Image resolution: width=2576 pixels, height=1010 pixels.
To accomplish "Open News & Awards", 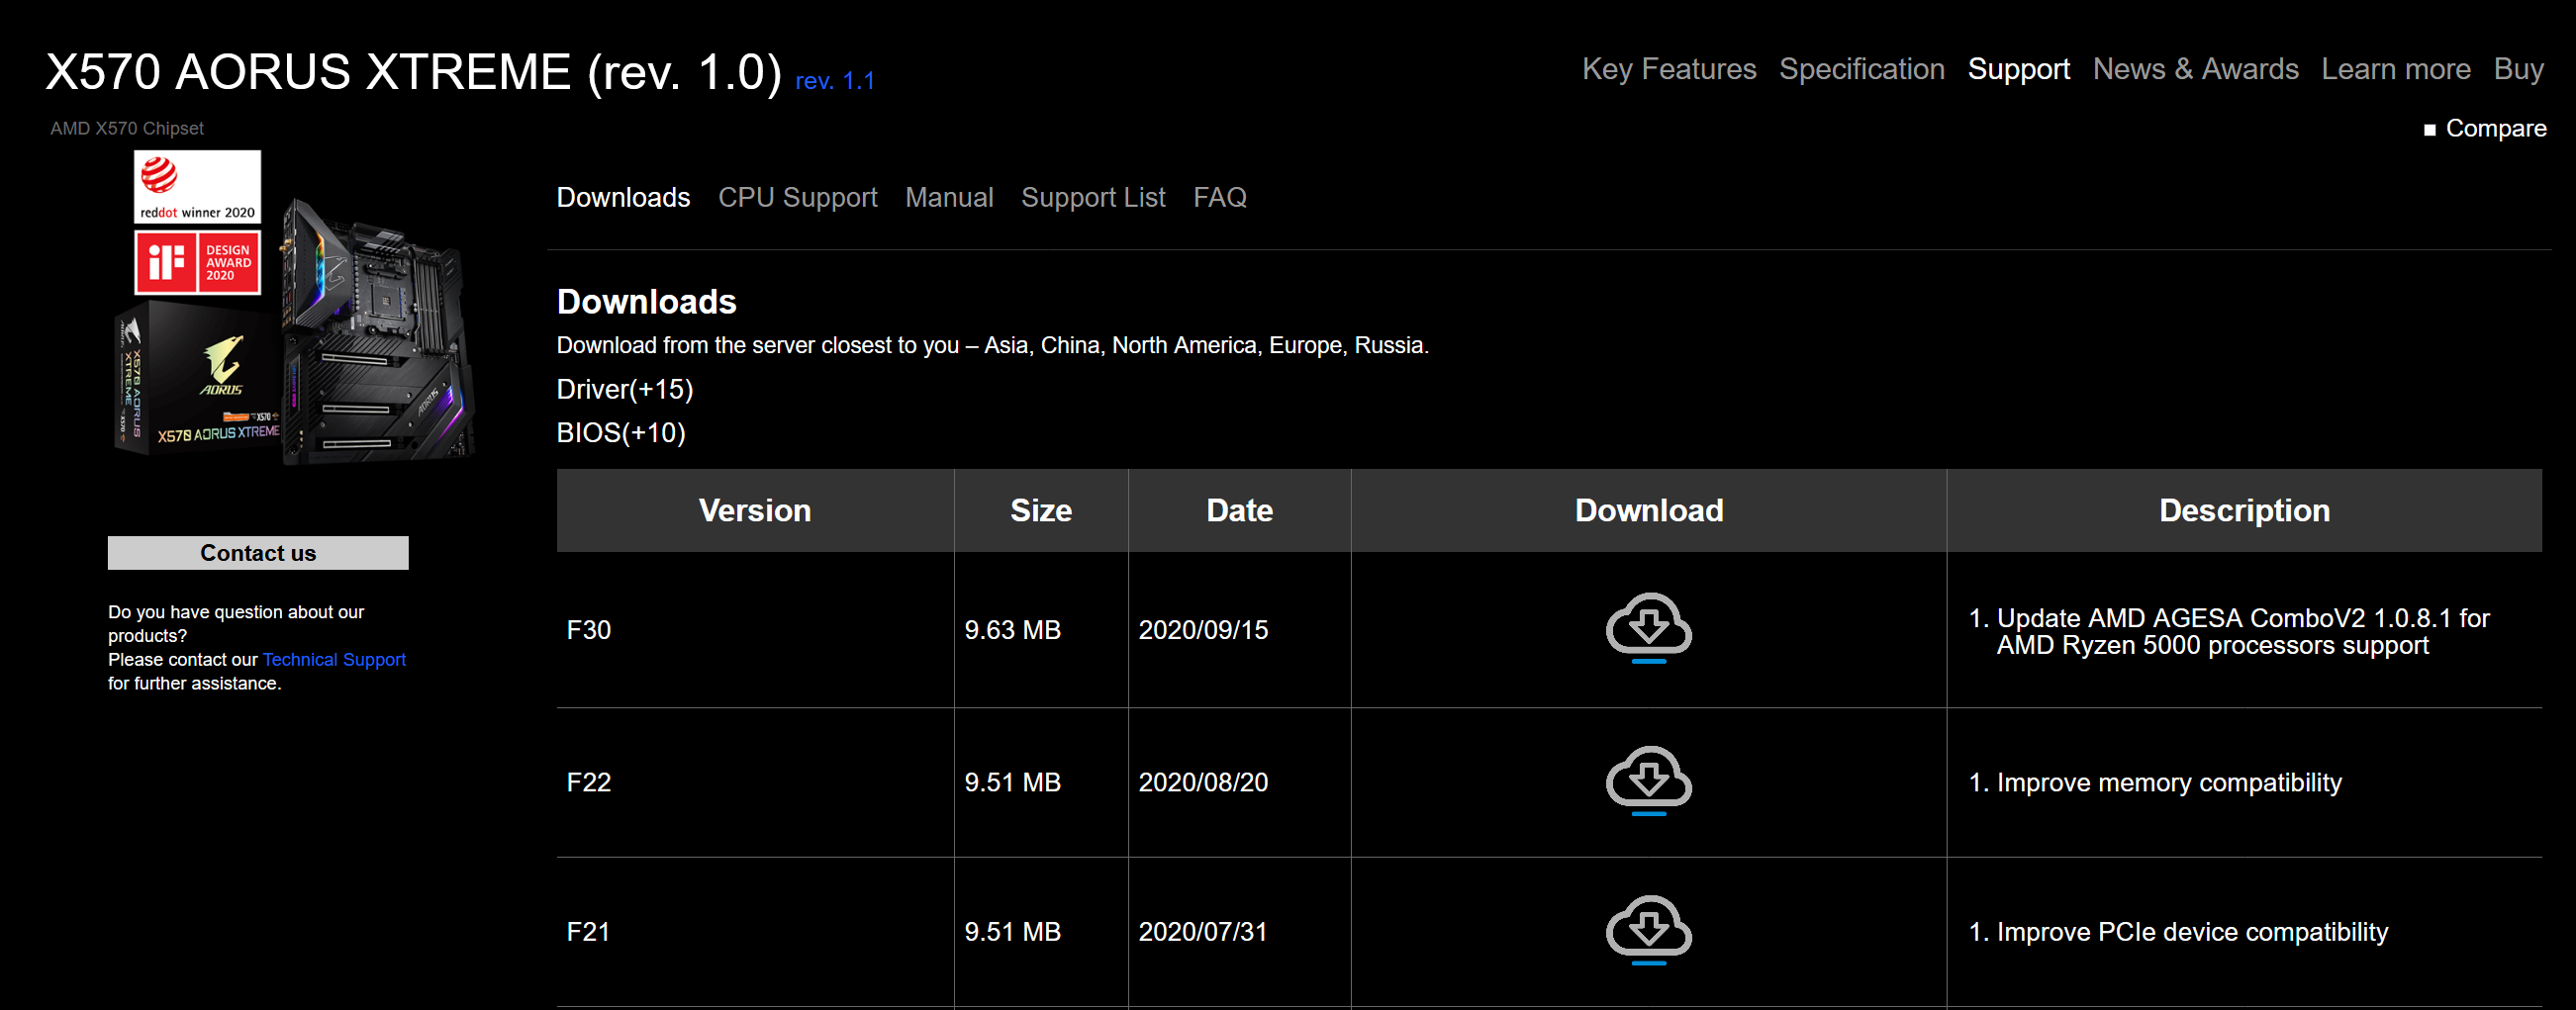I will 2195,69.
